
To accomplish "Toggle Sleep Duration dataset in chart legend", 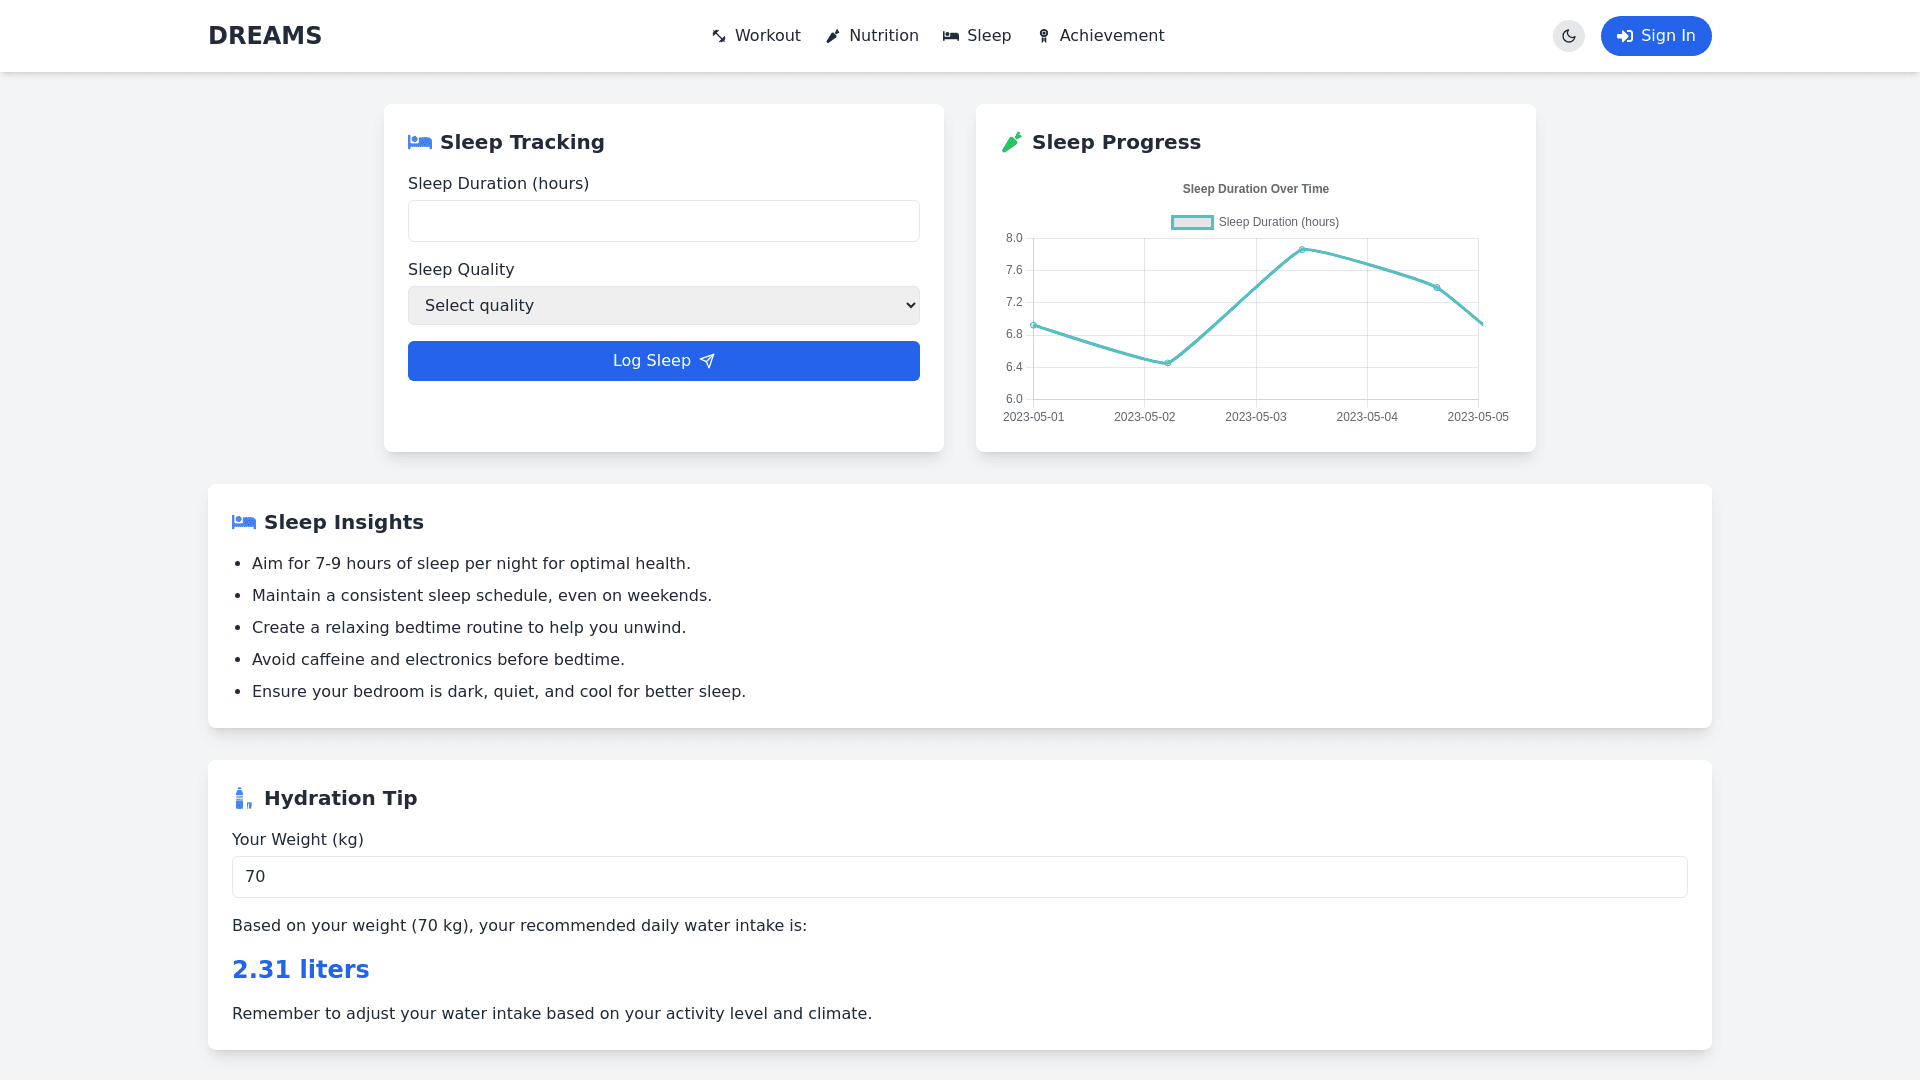I will click(1254, 222).
